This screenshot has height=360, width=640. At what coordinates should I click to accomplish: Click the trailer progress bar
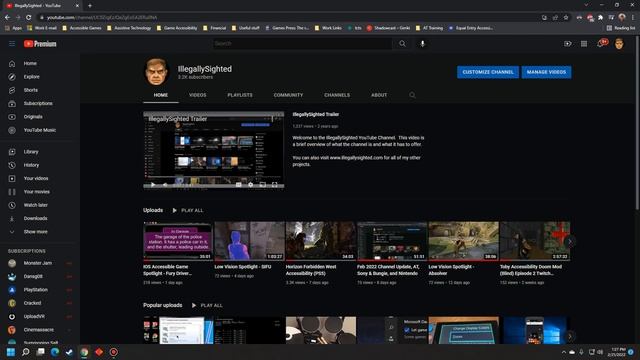(x=213, y=178)
